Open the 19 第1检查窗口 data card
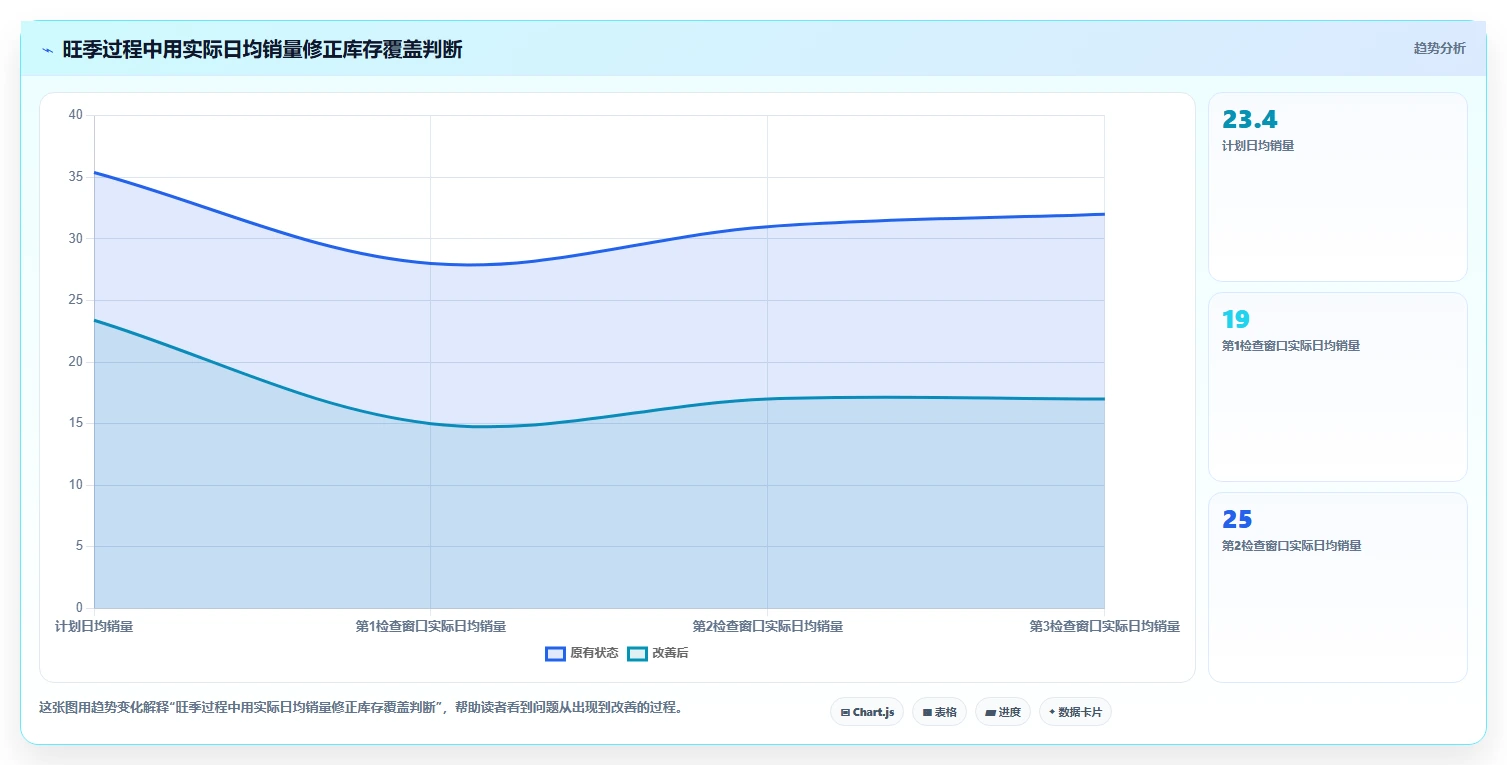The width and height of the screenshot is (1507, 765). (1337, 387)
